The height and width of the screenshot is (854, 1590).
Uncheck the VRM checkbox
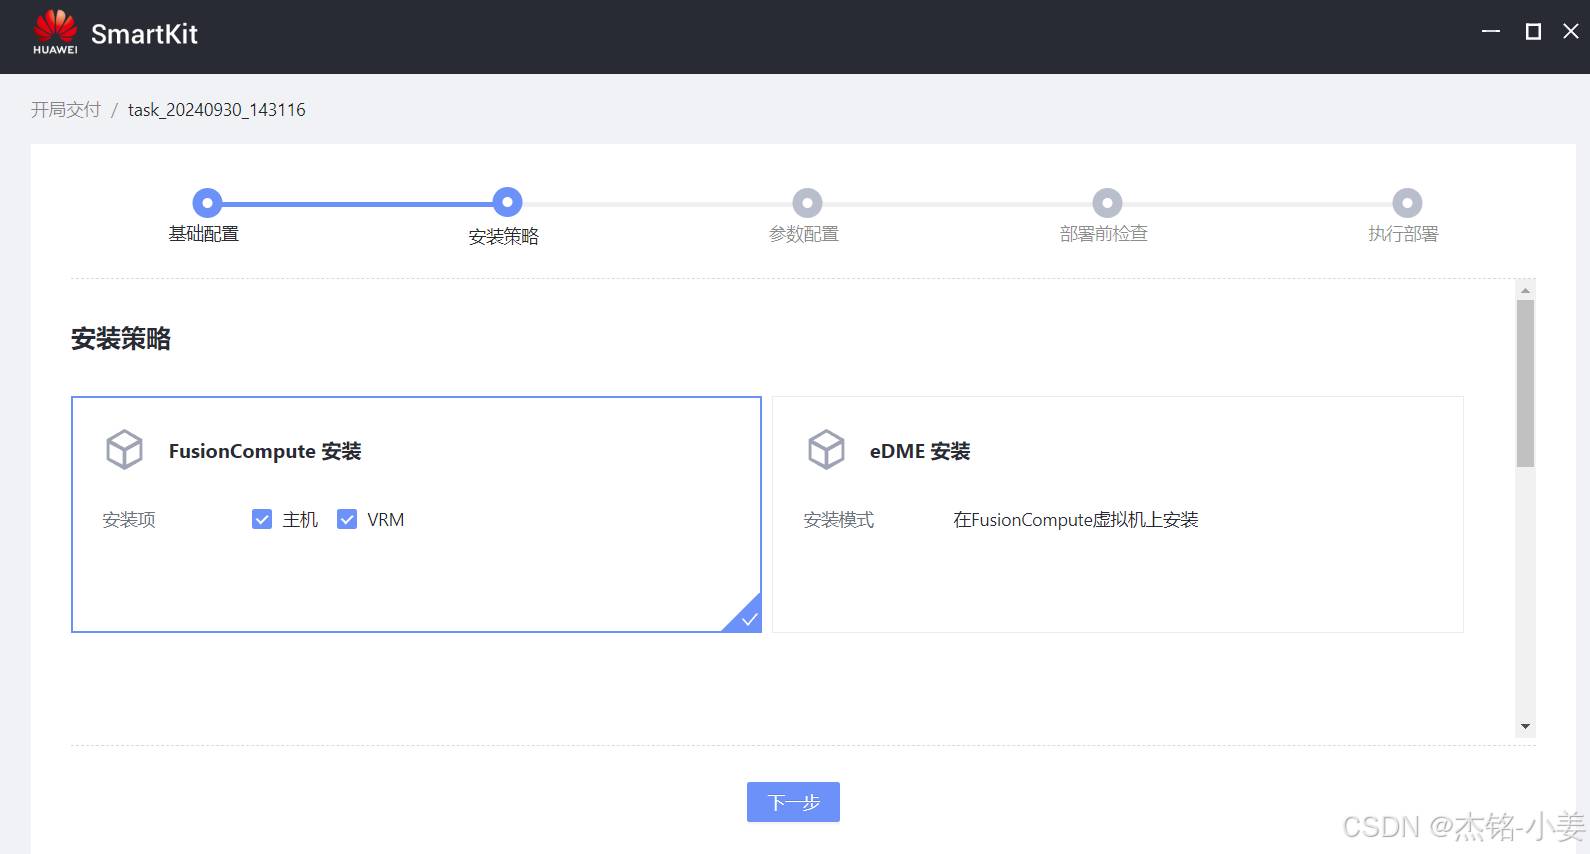pos(347,519)
